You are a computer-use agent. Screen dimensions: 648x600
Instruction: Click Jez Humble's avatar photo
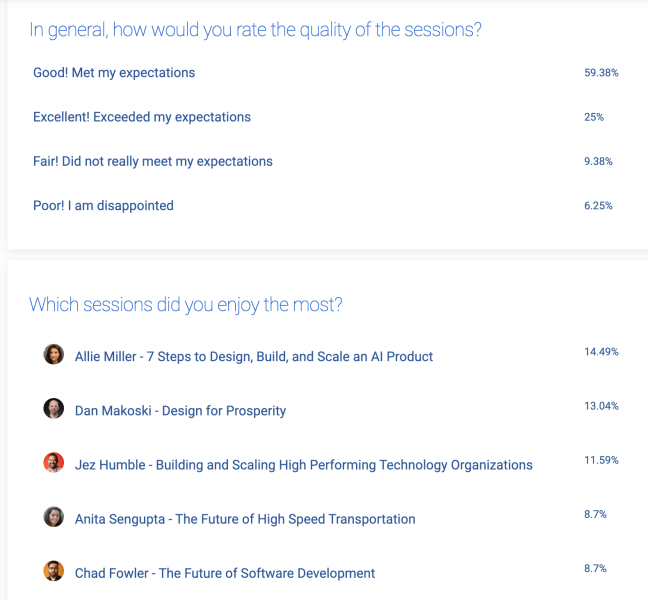coord(54,462)
